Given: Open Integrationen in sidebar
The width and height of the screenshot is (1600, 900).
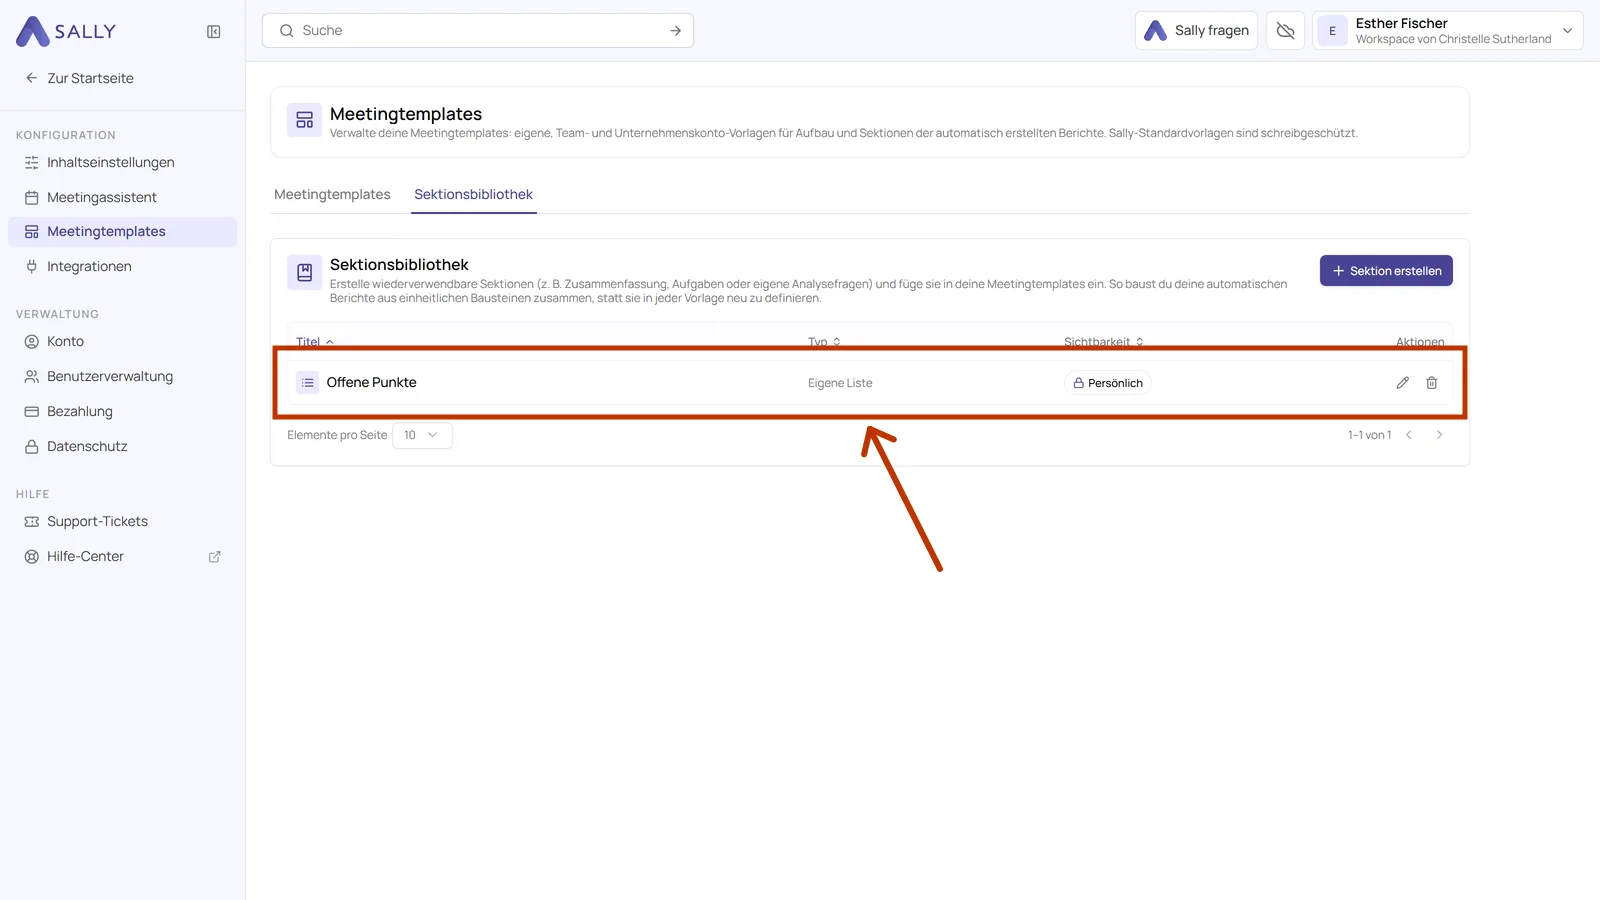Looking at the screenshot, I should pos(123,267).
